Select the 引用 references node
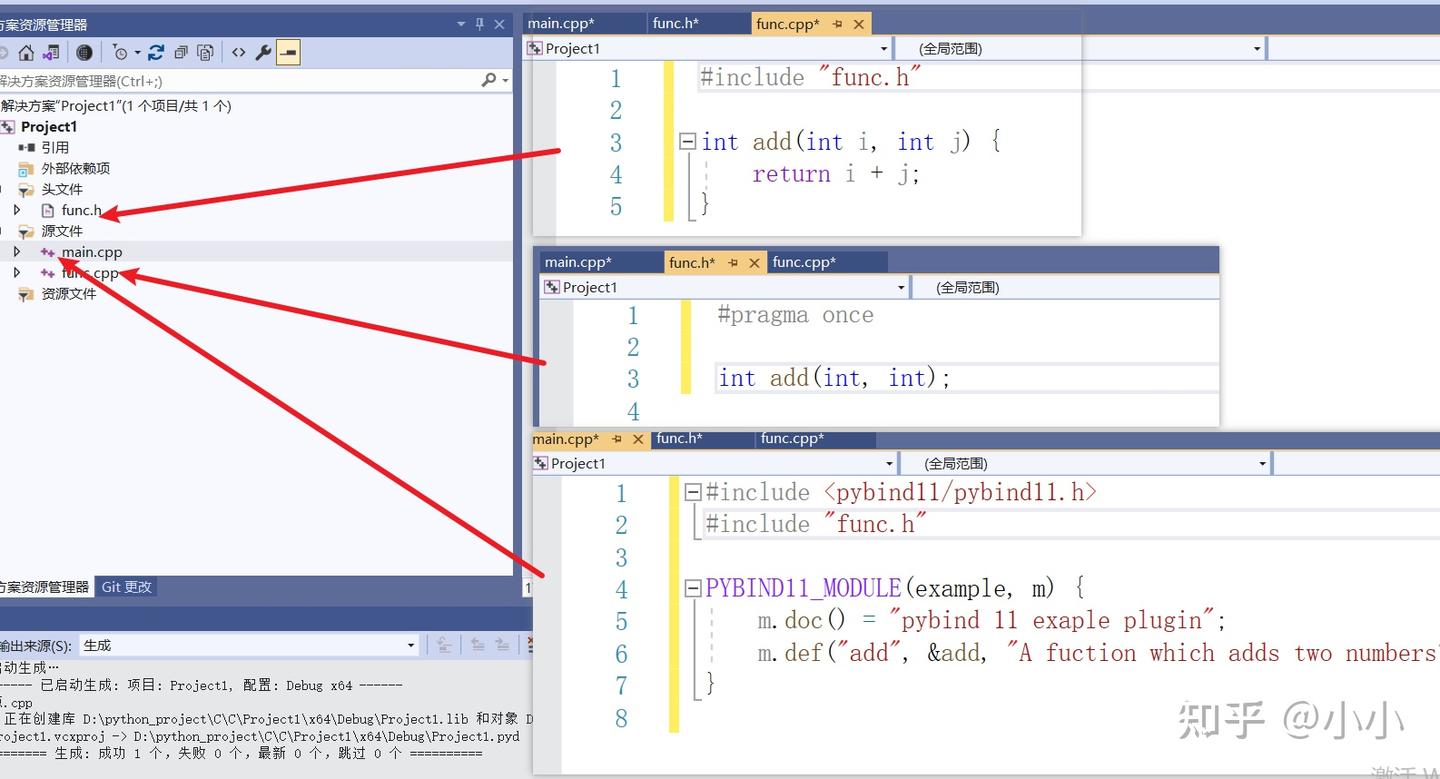 55,148
